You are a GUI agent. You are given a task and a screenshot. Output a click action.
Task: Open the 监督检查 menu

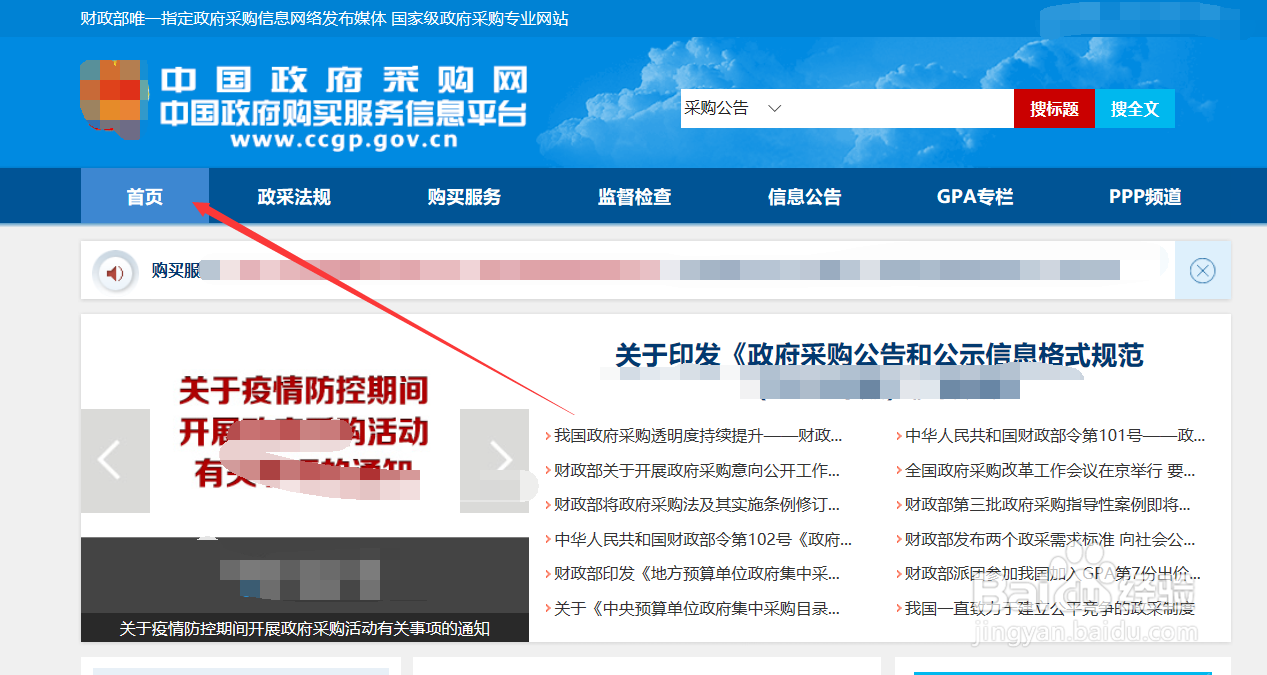[634, 197]
